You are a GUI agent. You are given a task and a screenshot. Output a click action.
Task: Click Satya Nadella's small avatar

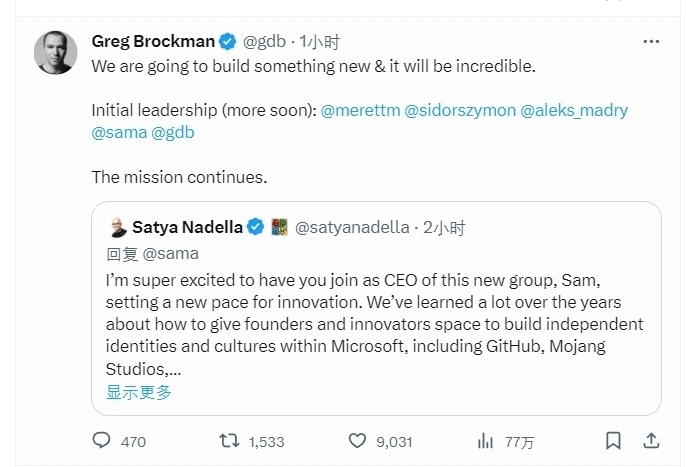[x=117, y=228]
